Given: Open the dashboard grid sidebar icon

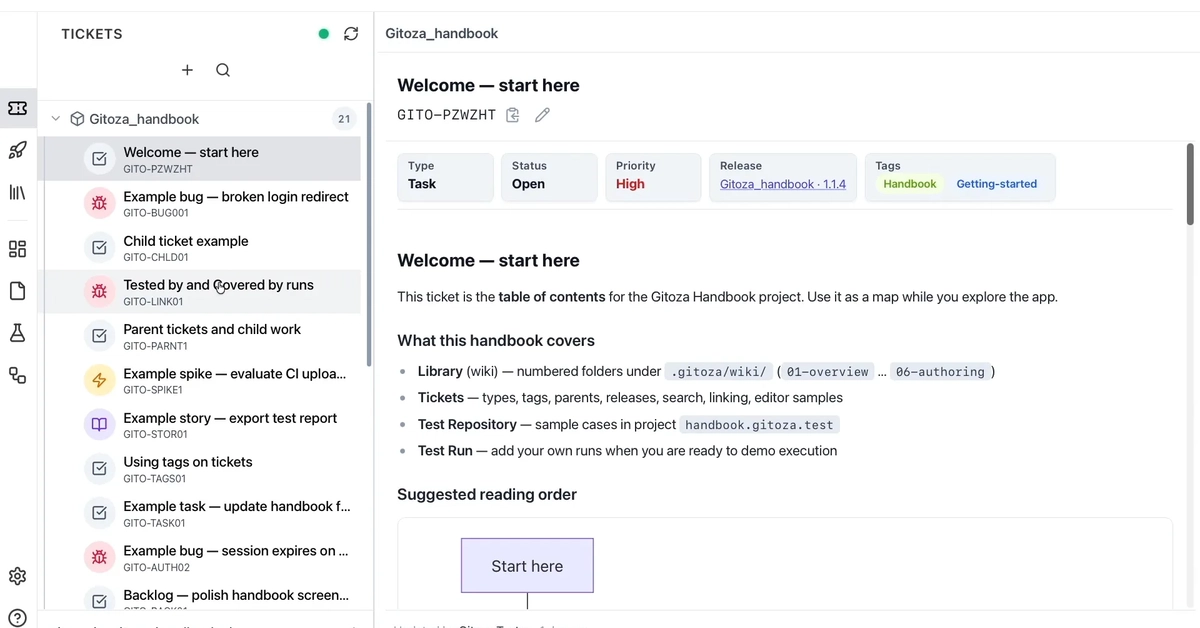Looking at the screenshot, I should point(17,249).
